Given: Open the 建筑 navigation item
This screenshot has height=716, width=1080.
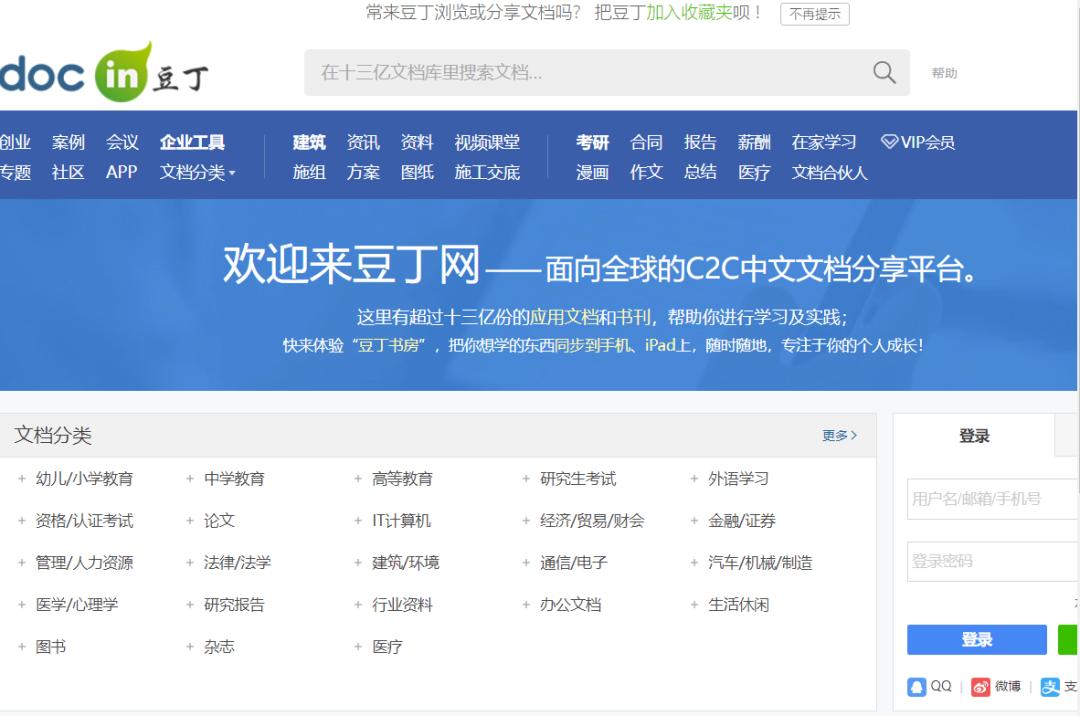Looking at the screenshot, I should pos(309,143).
